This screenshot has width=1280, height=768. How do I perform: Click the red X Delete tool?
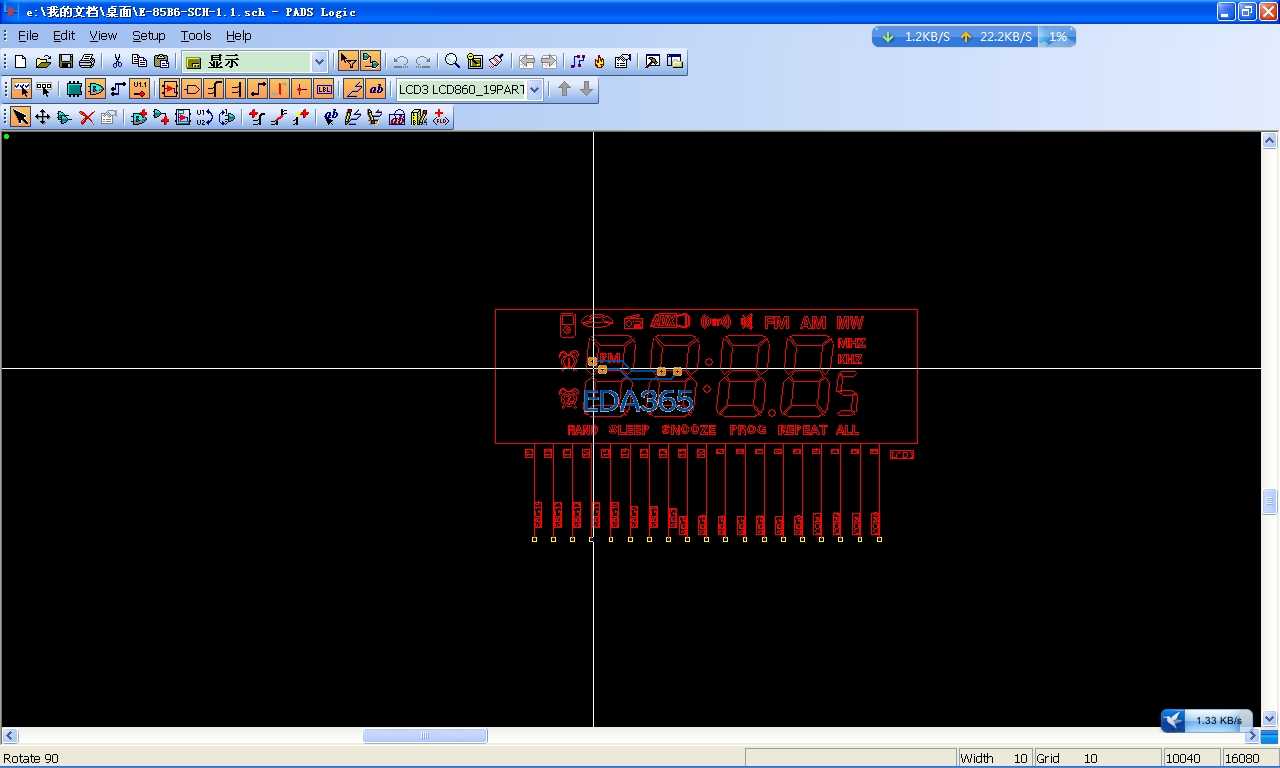[87, 118]
